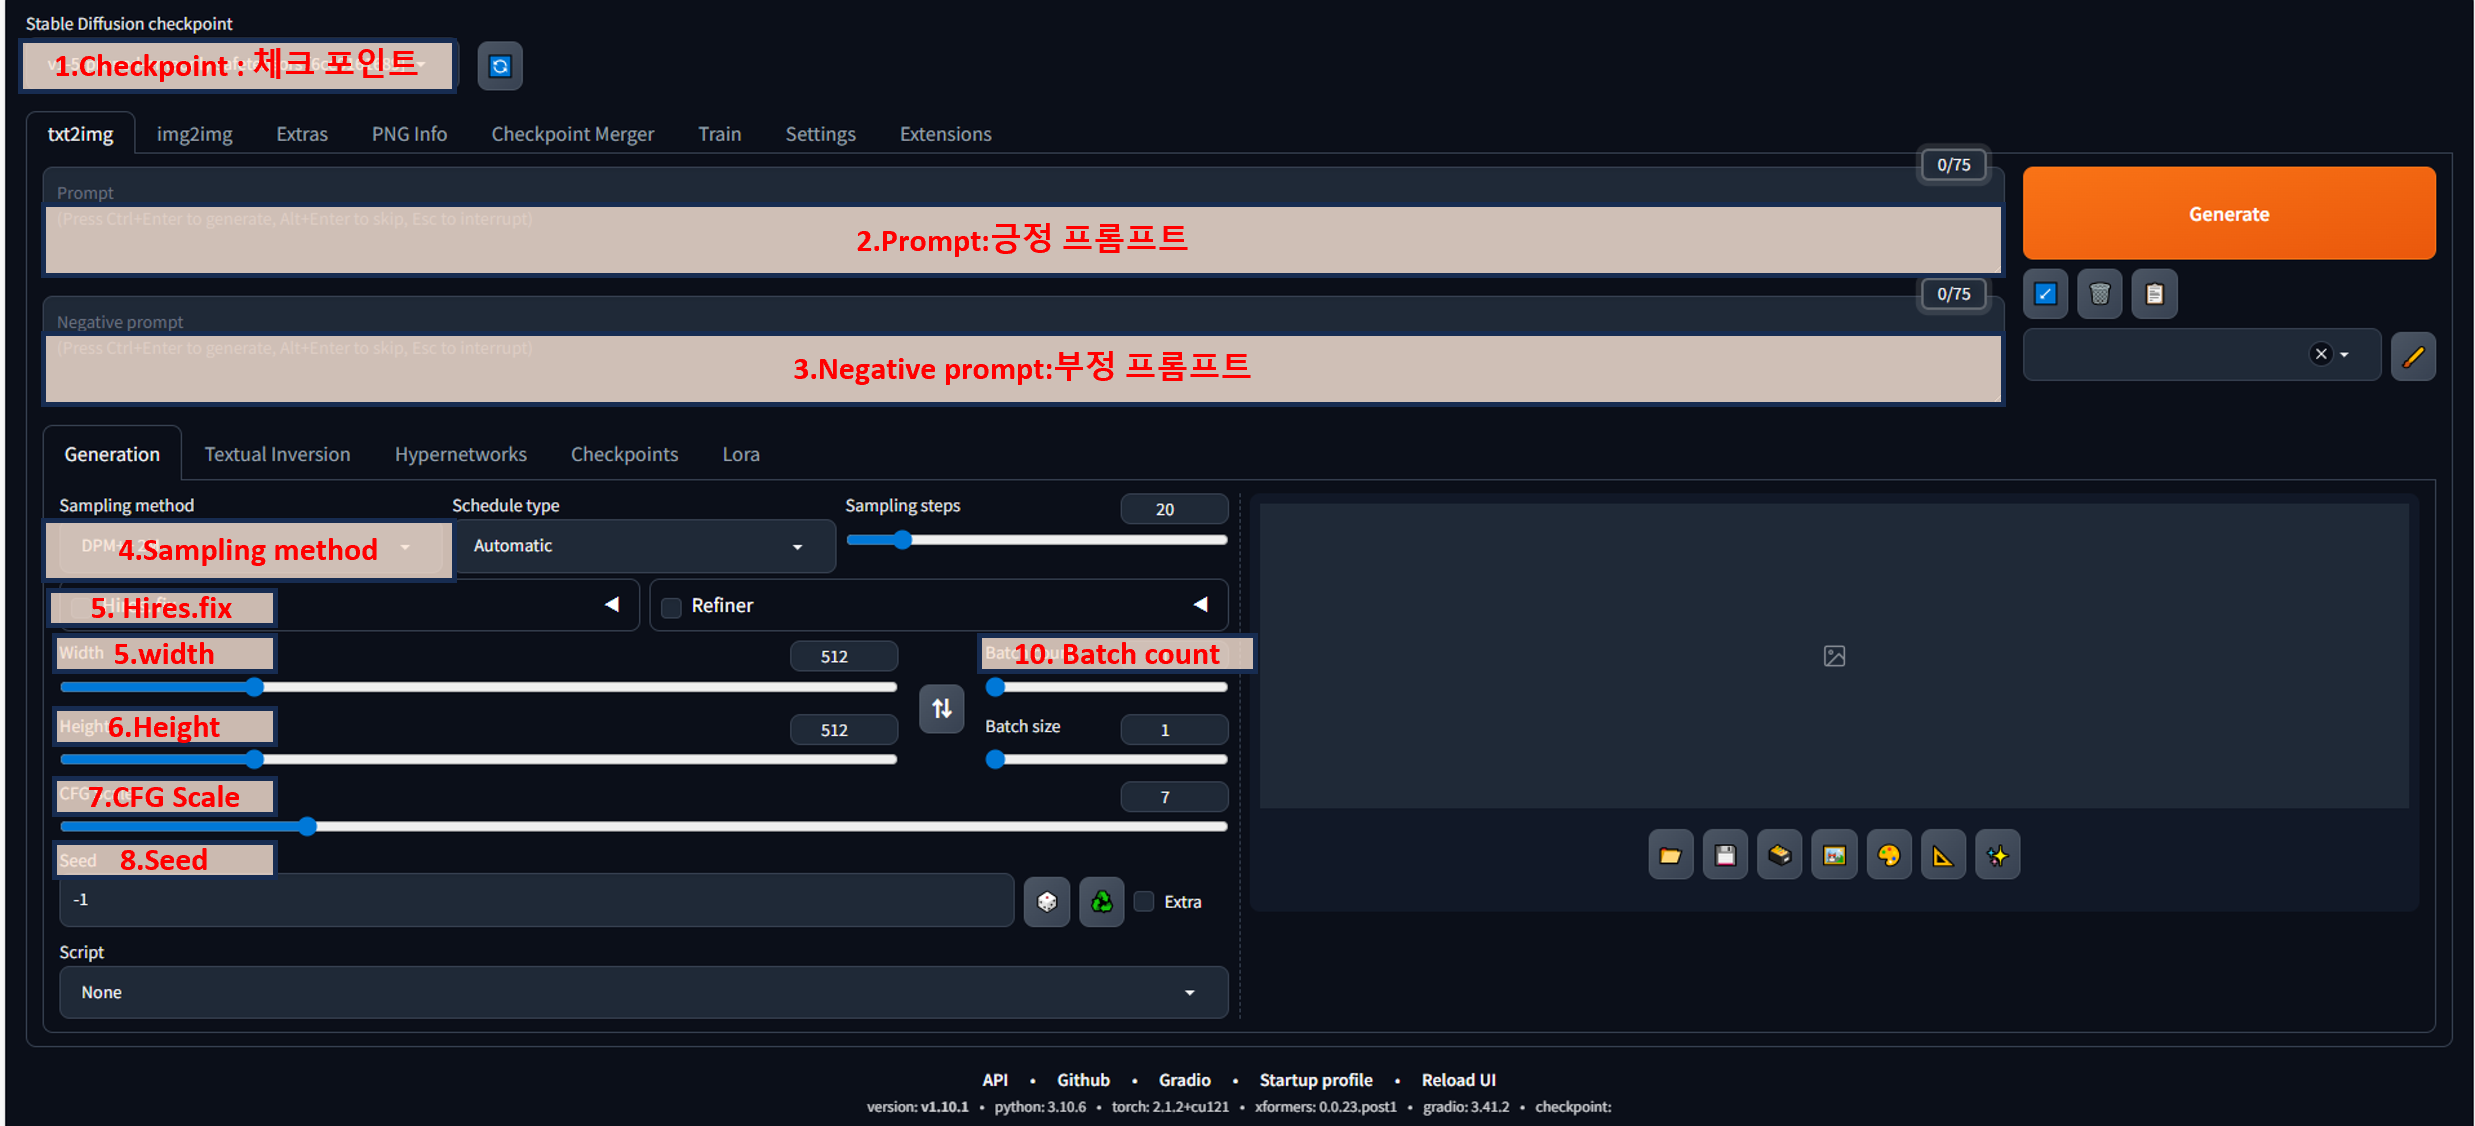Image resolution: width=2475 pixels, height=1126 pixels.
Task: Click the trash clear prompt icon
Action: (2099, 294)
